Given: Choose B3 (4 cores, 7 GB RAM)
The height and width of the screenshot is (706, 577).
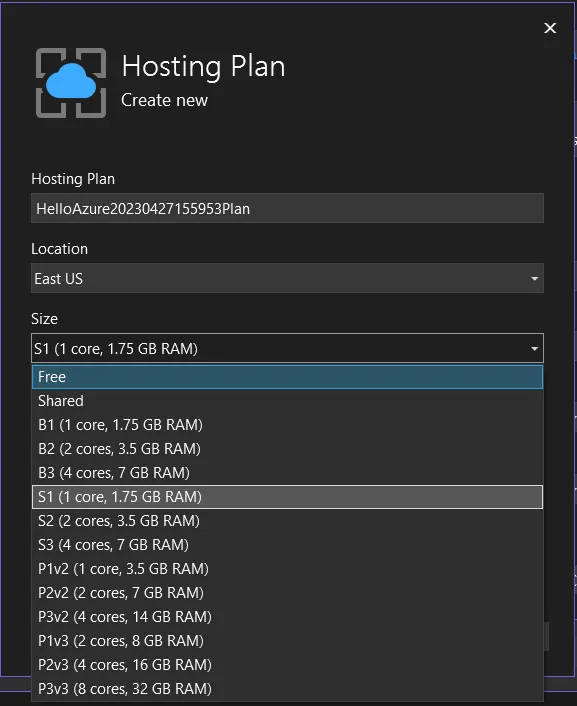Looking at the screenshot, I should coord(287,473).
